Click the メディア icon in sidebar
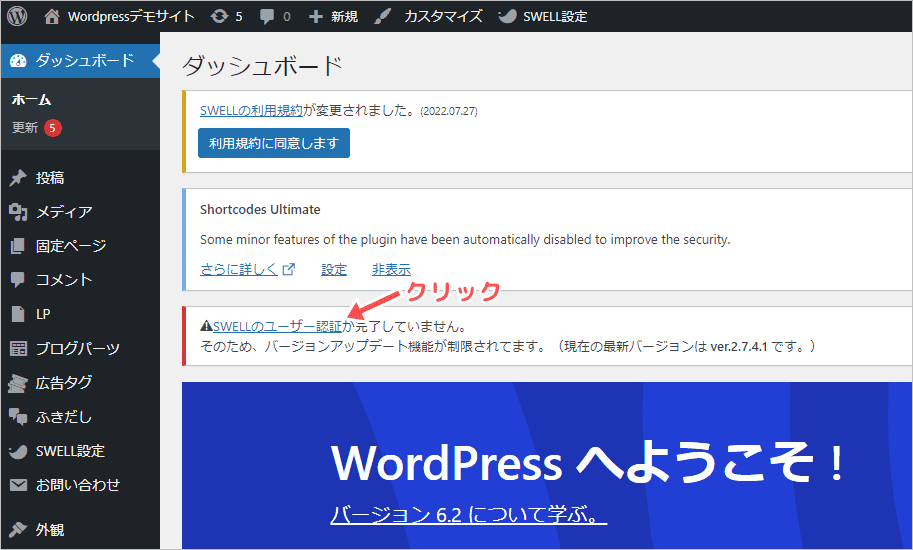 (18, 212)
